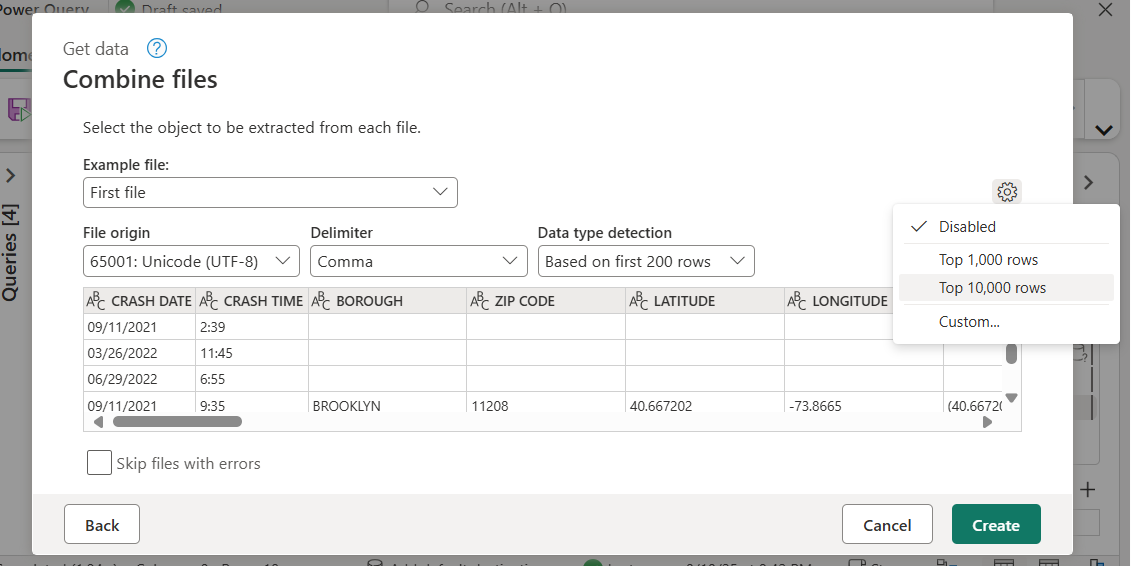
Task: Select the 11208 zip code cell
Action: point(547,403)
